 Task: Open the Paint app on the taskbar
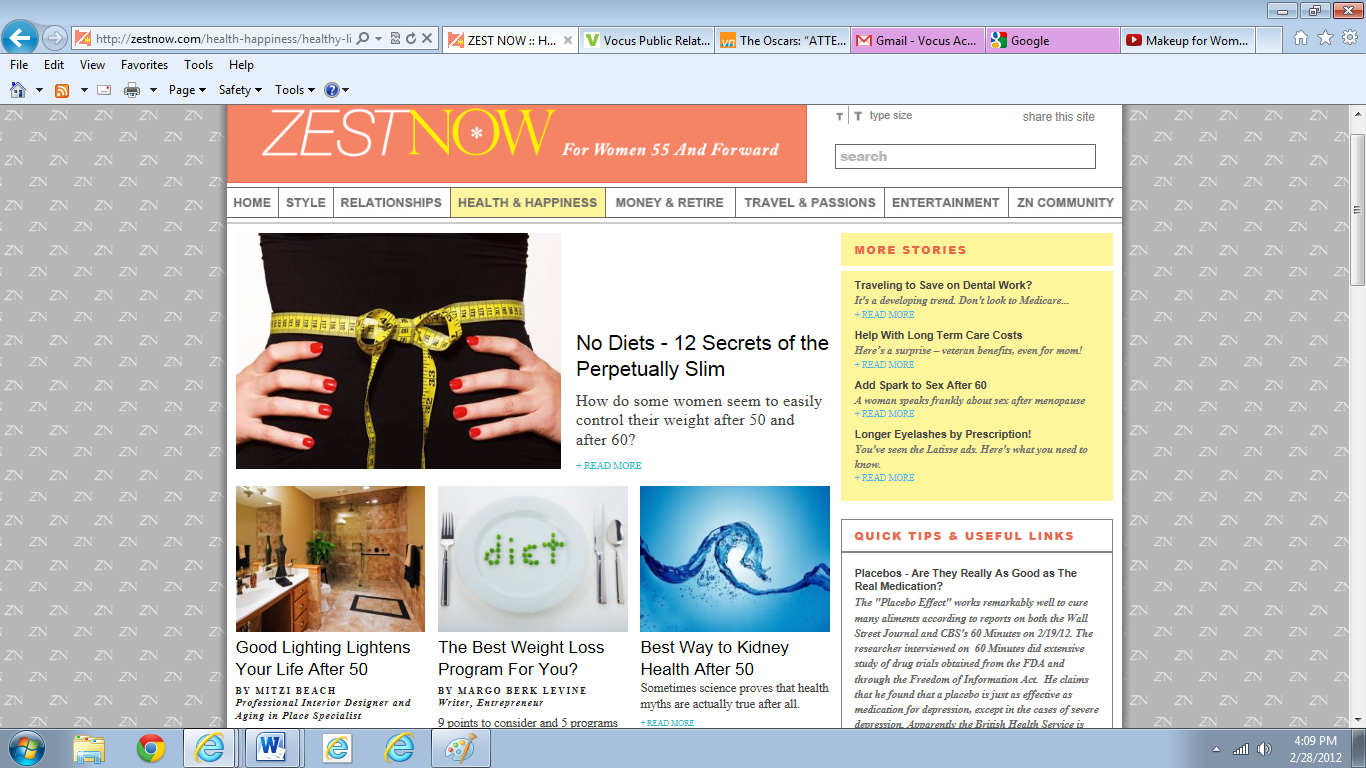point(460,748)
